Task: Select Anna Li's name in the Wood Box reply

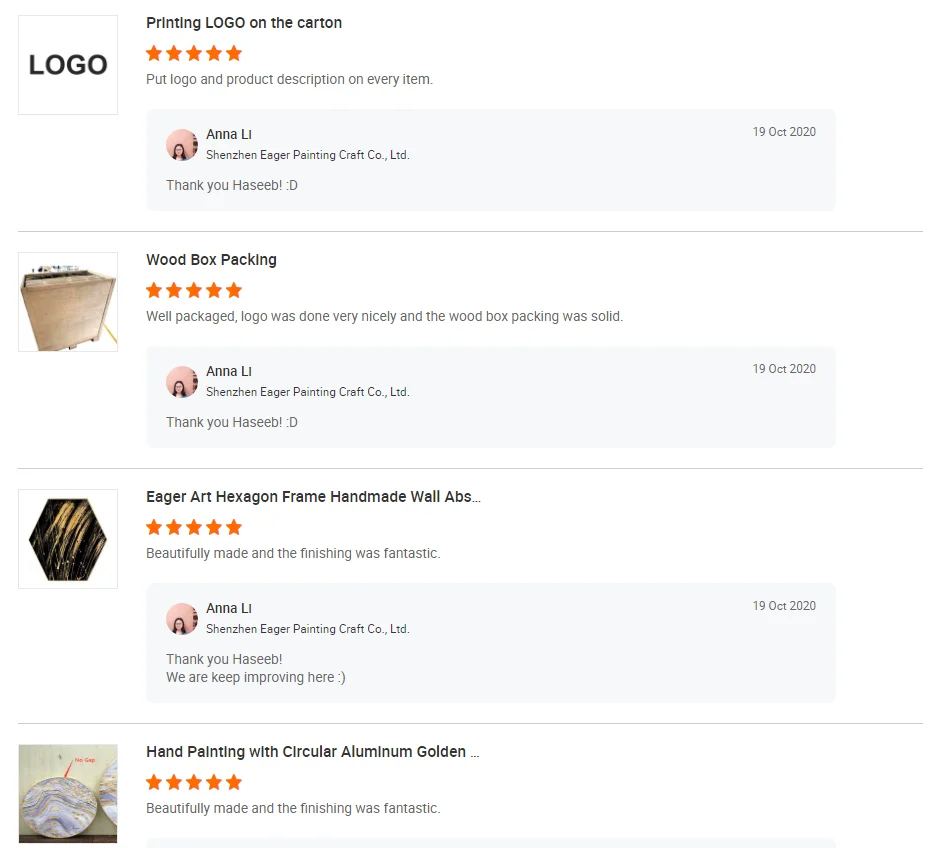Action: [229, 371]
